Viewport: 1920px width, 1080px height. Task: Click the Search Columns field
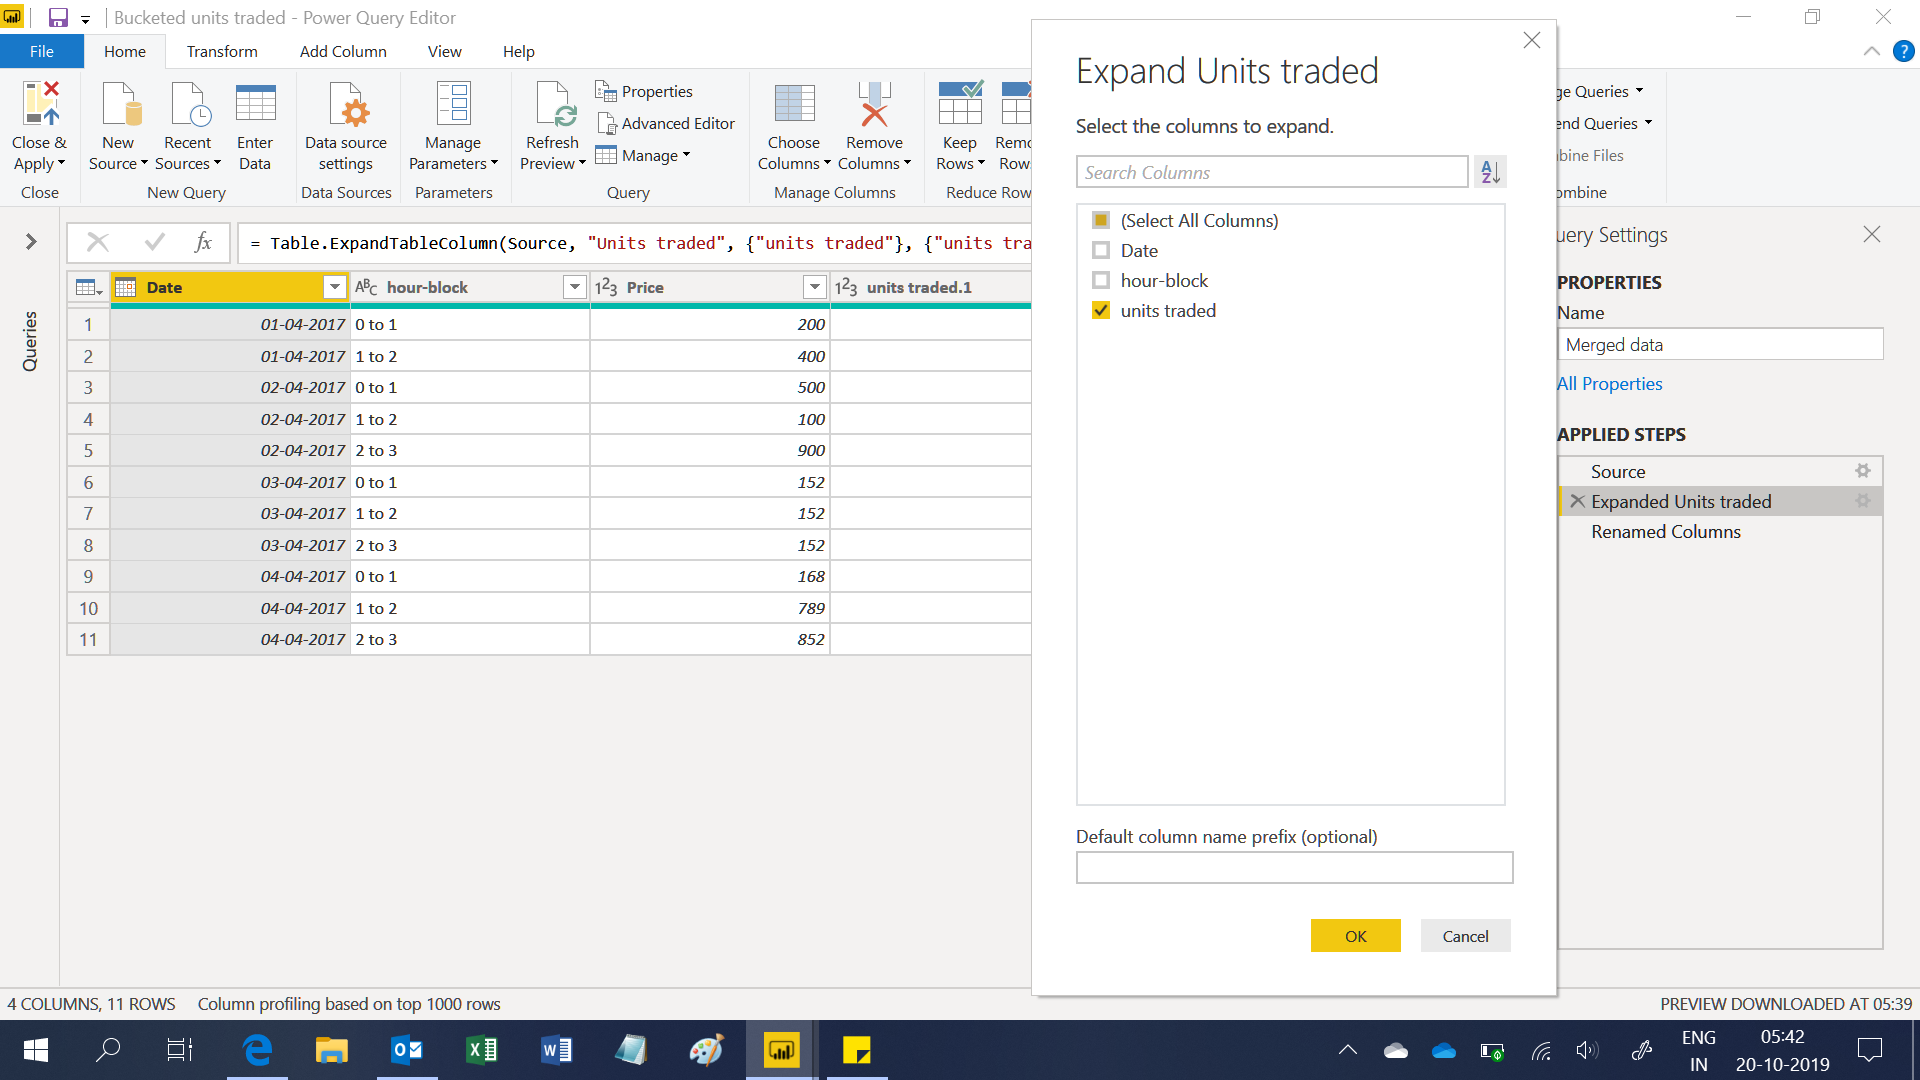point(1272,172)
